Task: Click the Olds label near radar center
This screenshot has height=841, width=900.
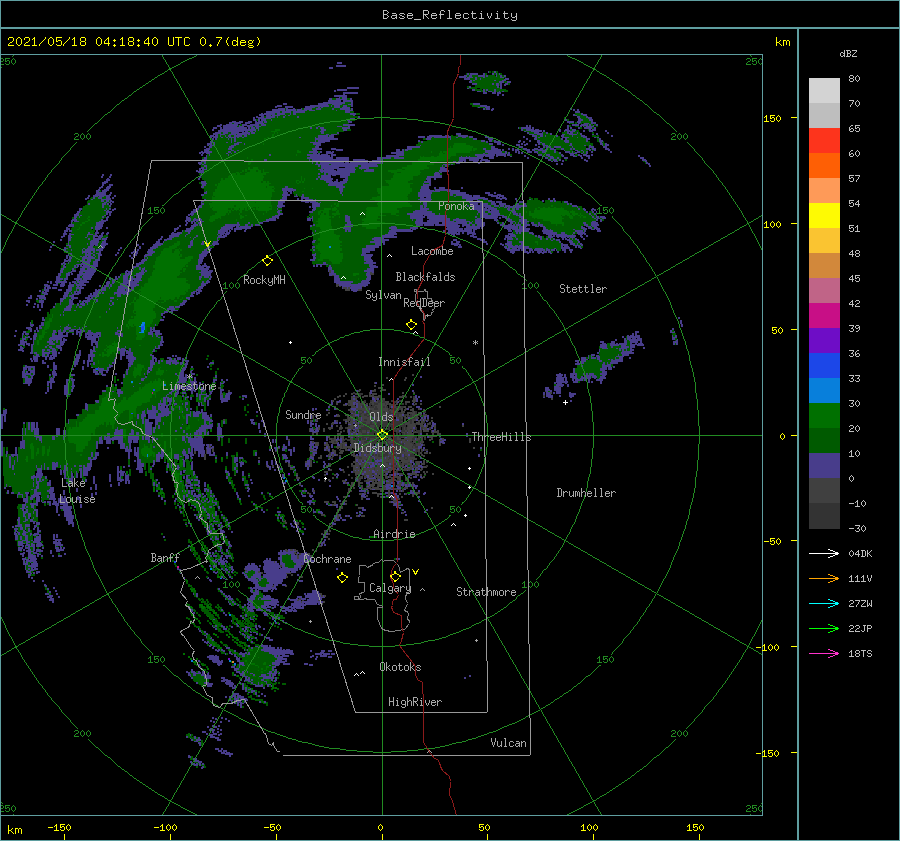Action: click(381, 417)
